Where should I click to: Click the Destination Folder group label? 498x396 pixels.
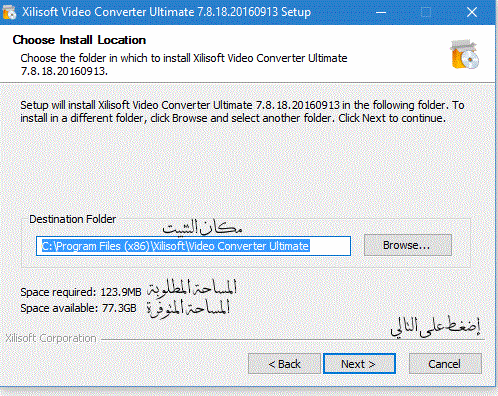(x=72, y=219)
